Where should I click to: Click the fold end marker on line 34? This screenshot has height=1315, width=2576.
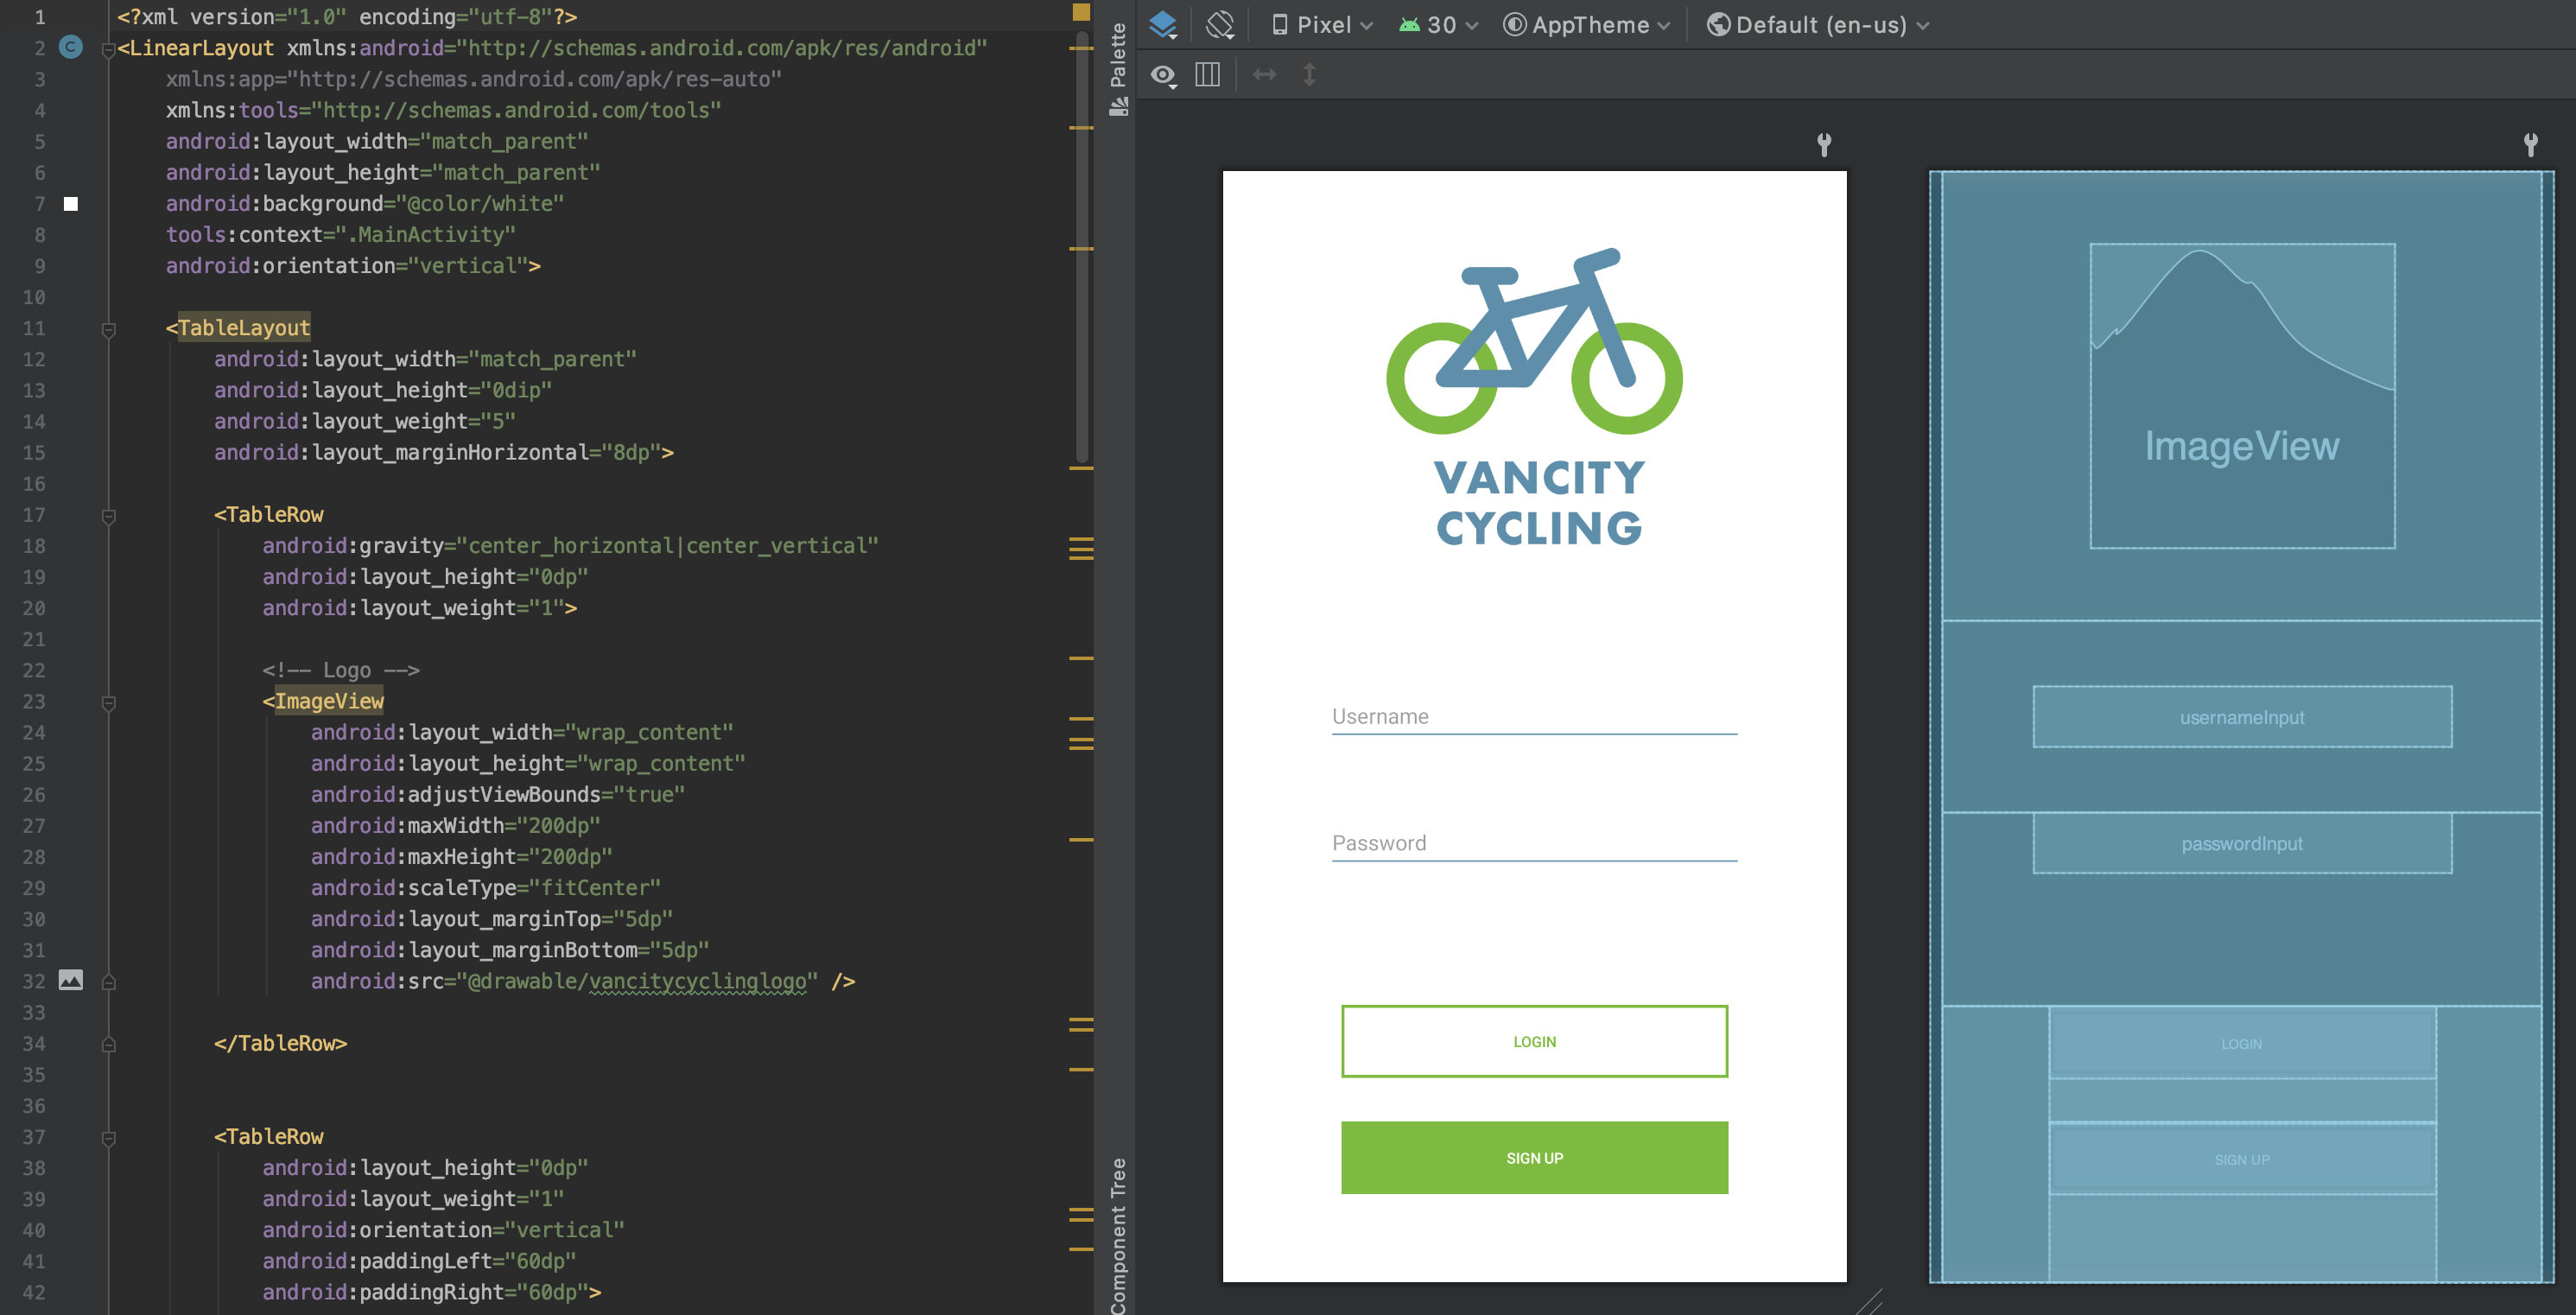pyautogui.click(x=109, y=1044)
